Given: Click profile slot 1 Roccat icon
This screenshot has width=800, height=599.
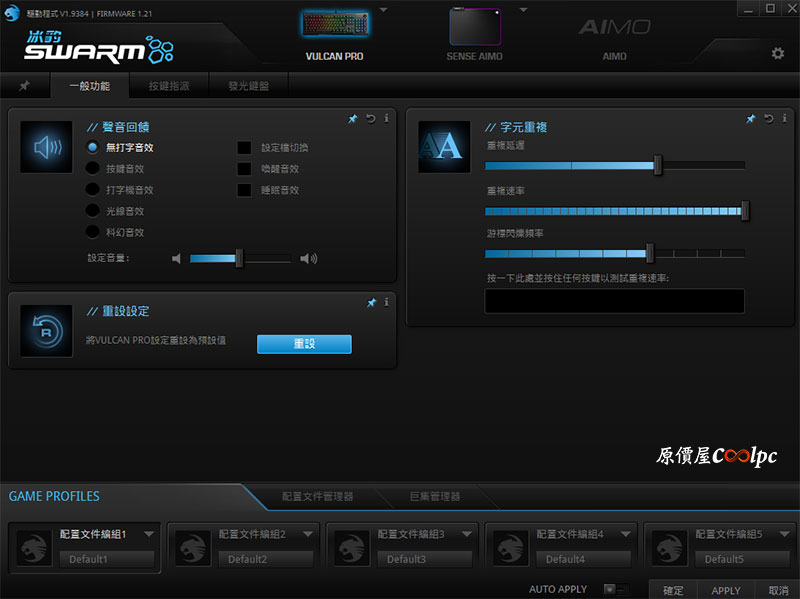Looking at the screenshot, I should coord(34,548).
